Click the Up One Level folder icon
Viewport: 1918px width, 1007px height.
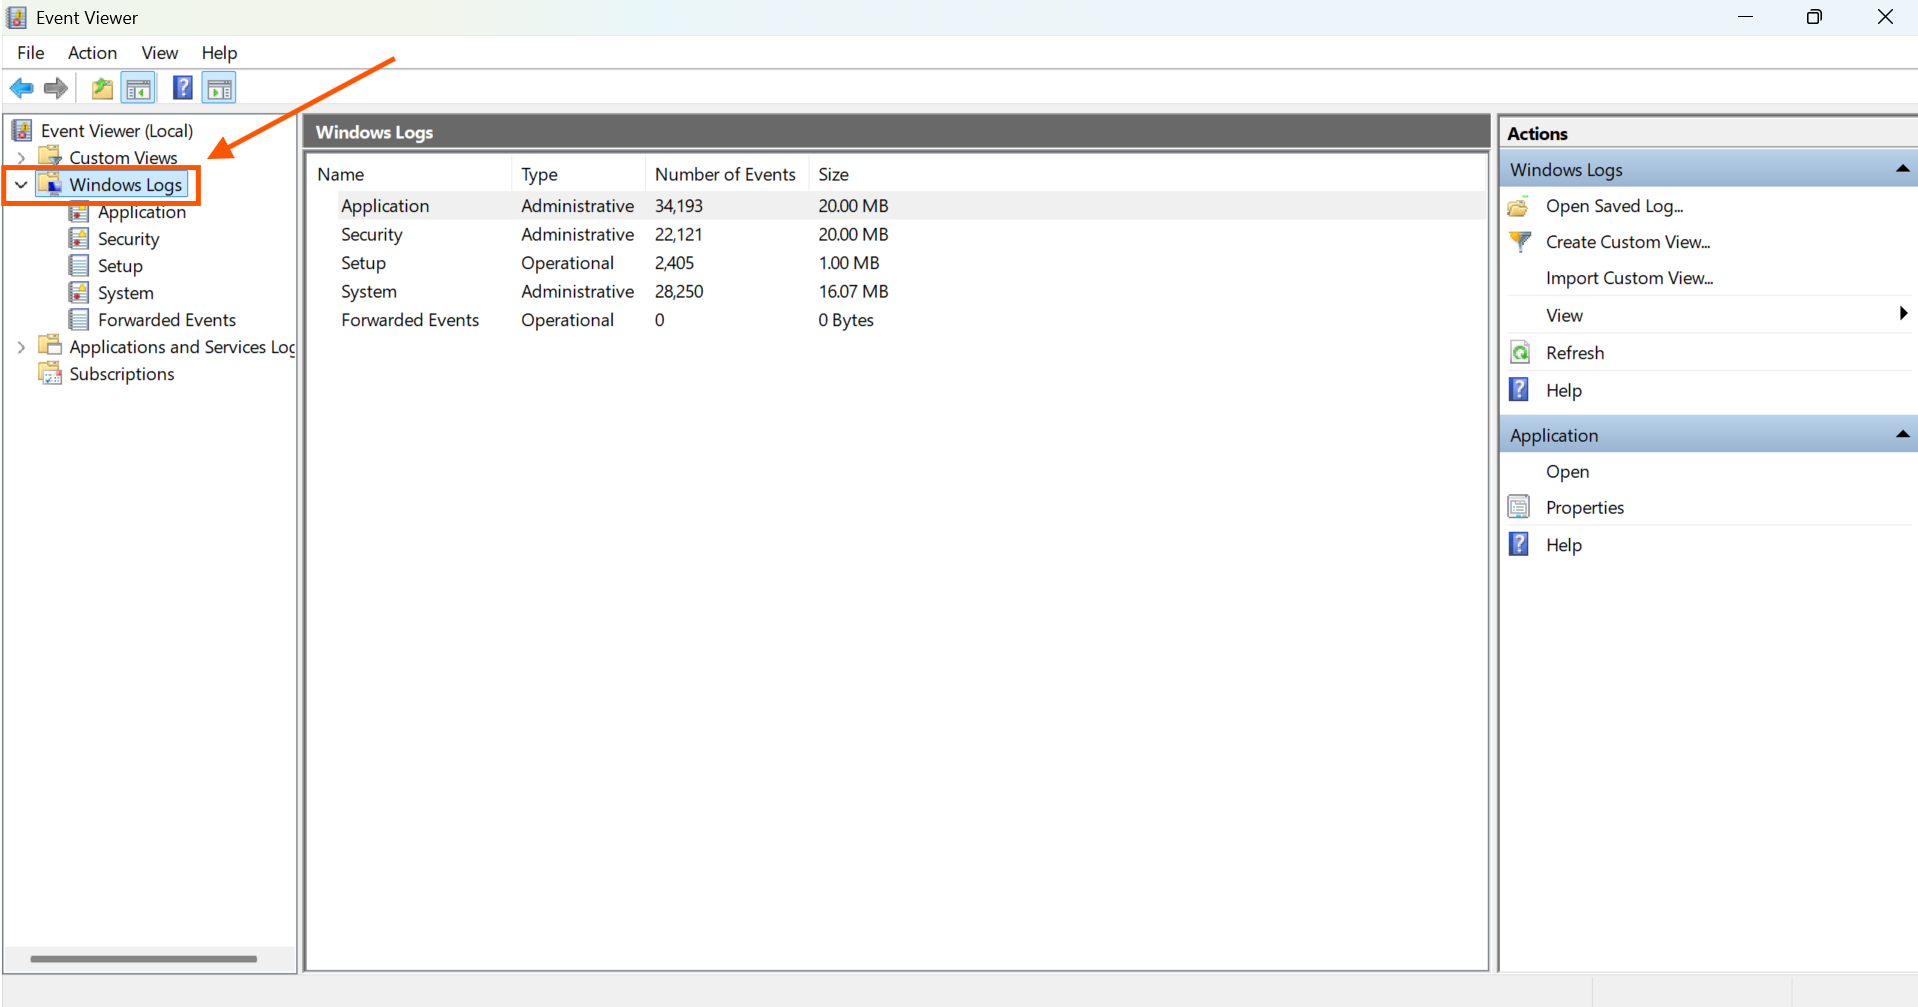[x=102, y=89]
